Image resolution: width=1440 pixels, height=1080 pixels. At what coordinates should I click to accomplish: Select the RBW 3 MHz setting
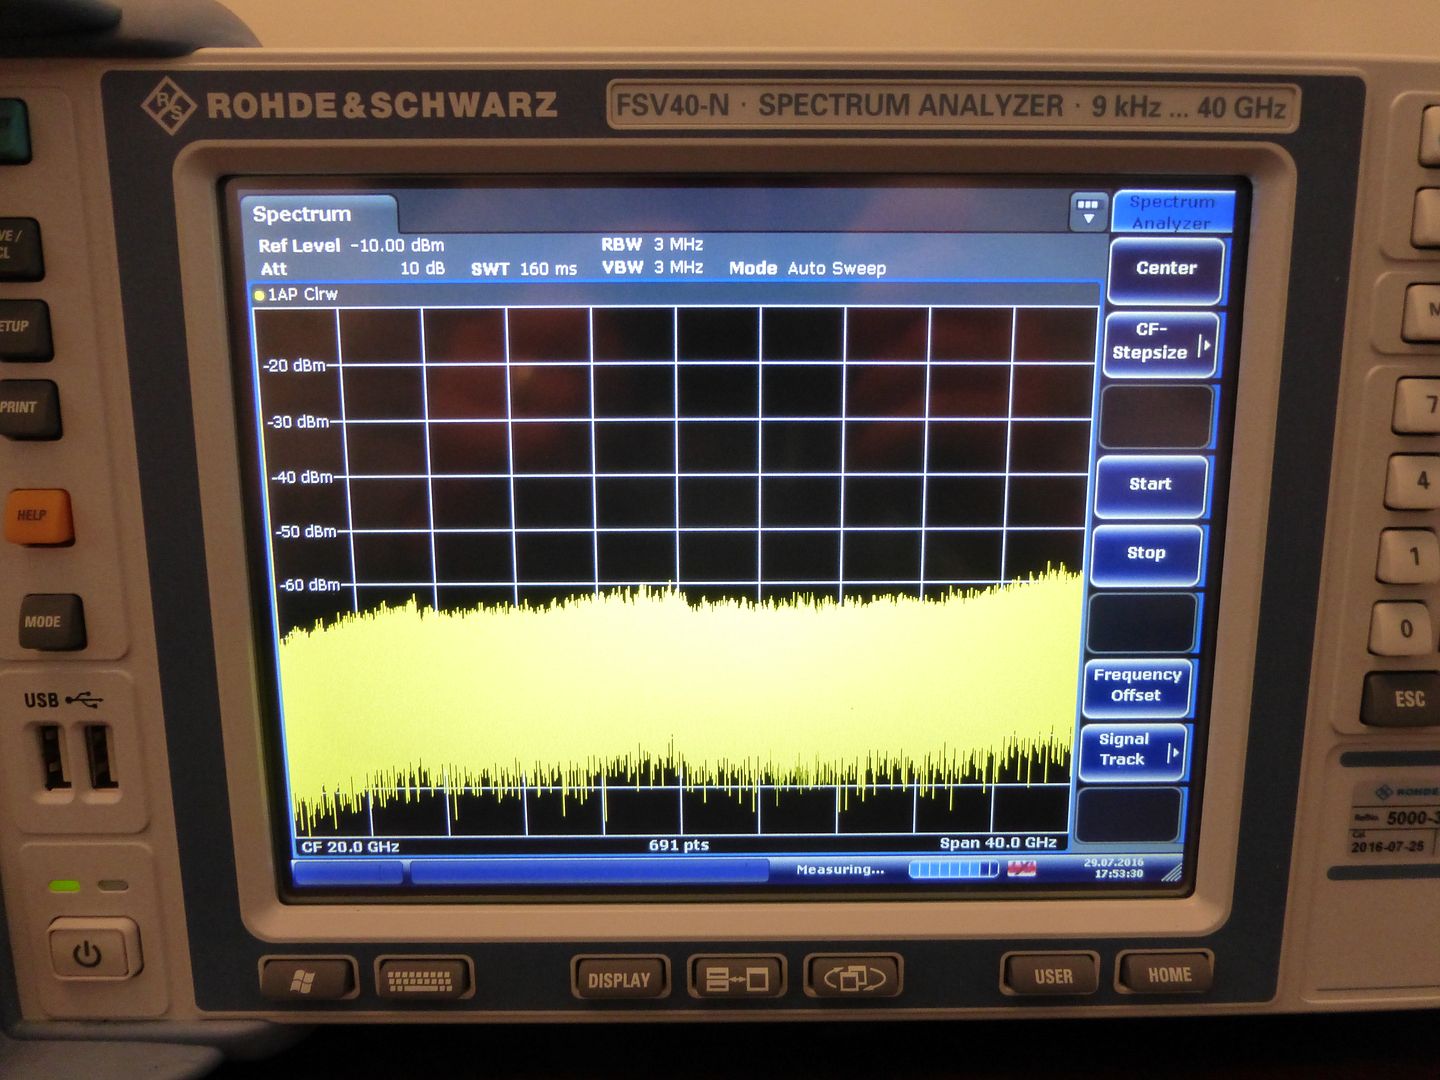[x=652, y=245]
